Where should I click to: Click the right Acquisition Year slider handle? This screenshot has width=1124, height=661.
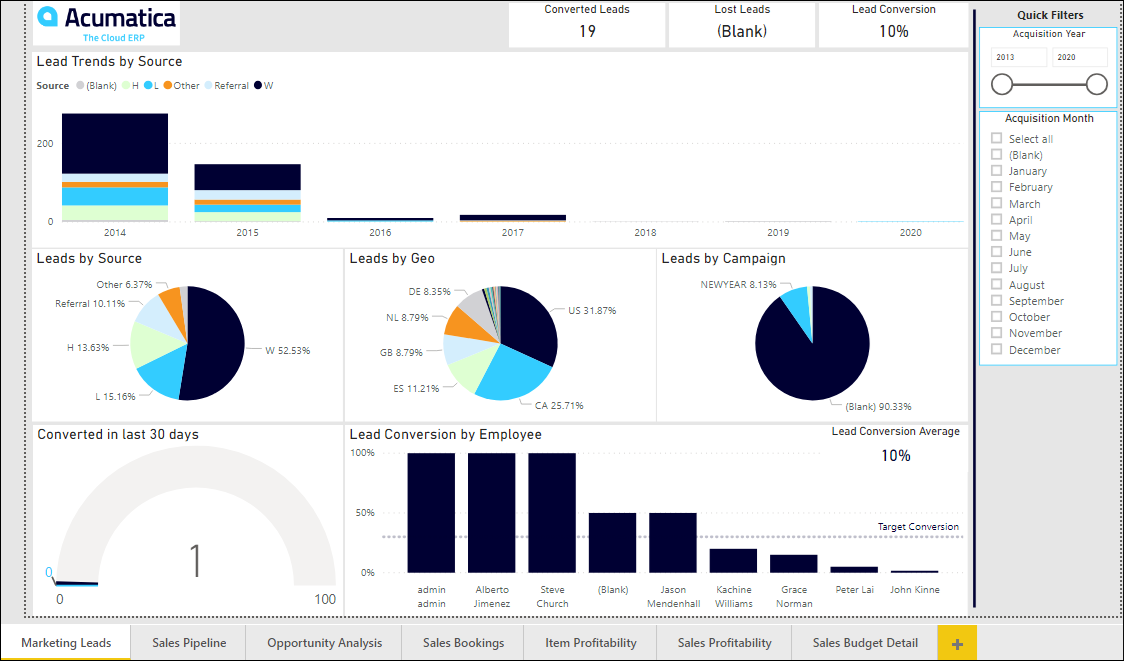(1096, 85)
